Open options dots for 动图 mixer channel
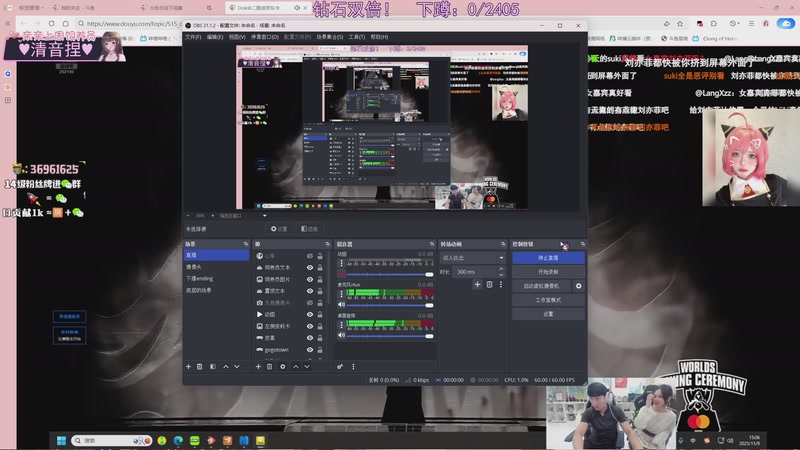Screen dimensions: 800x450 (341, 263)
